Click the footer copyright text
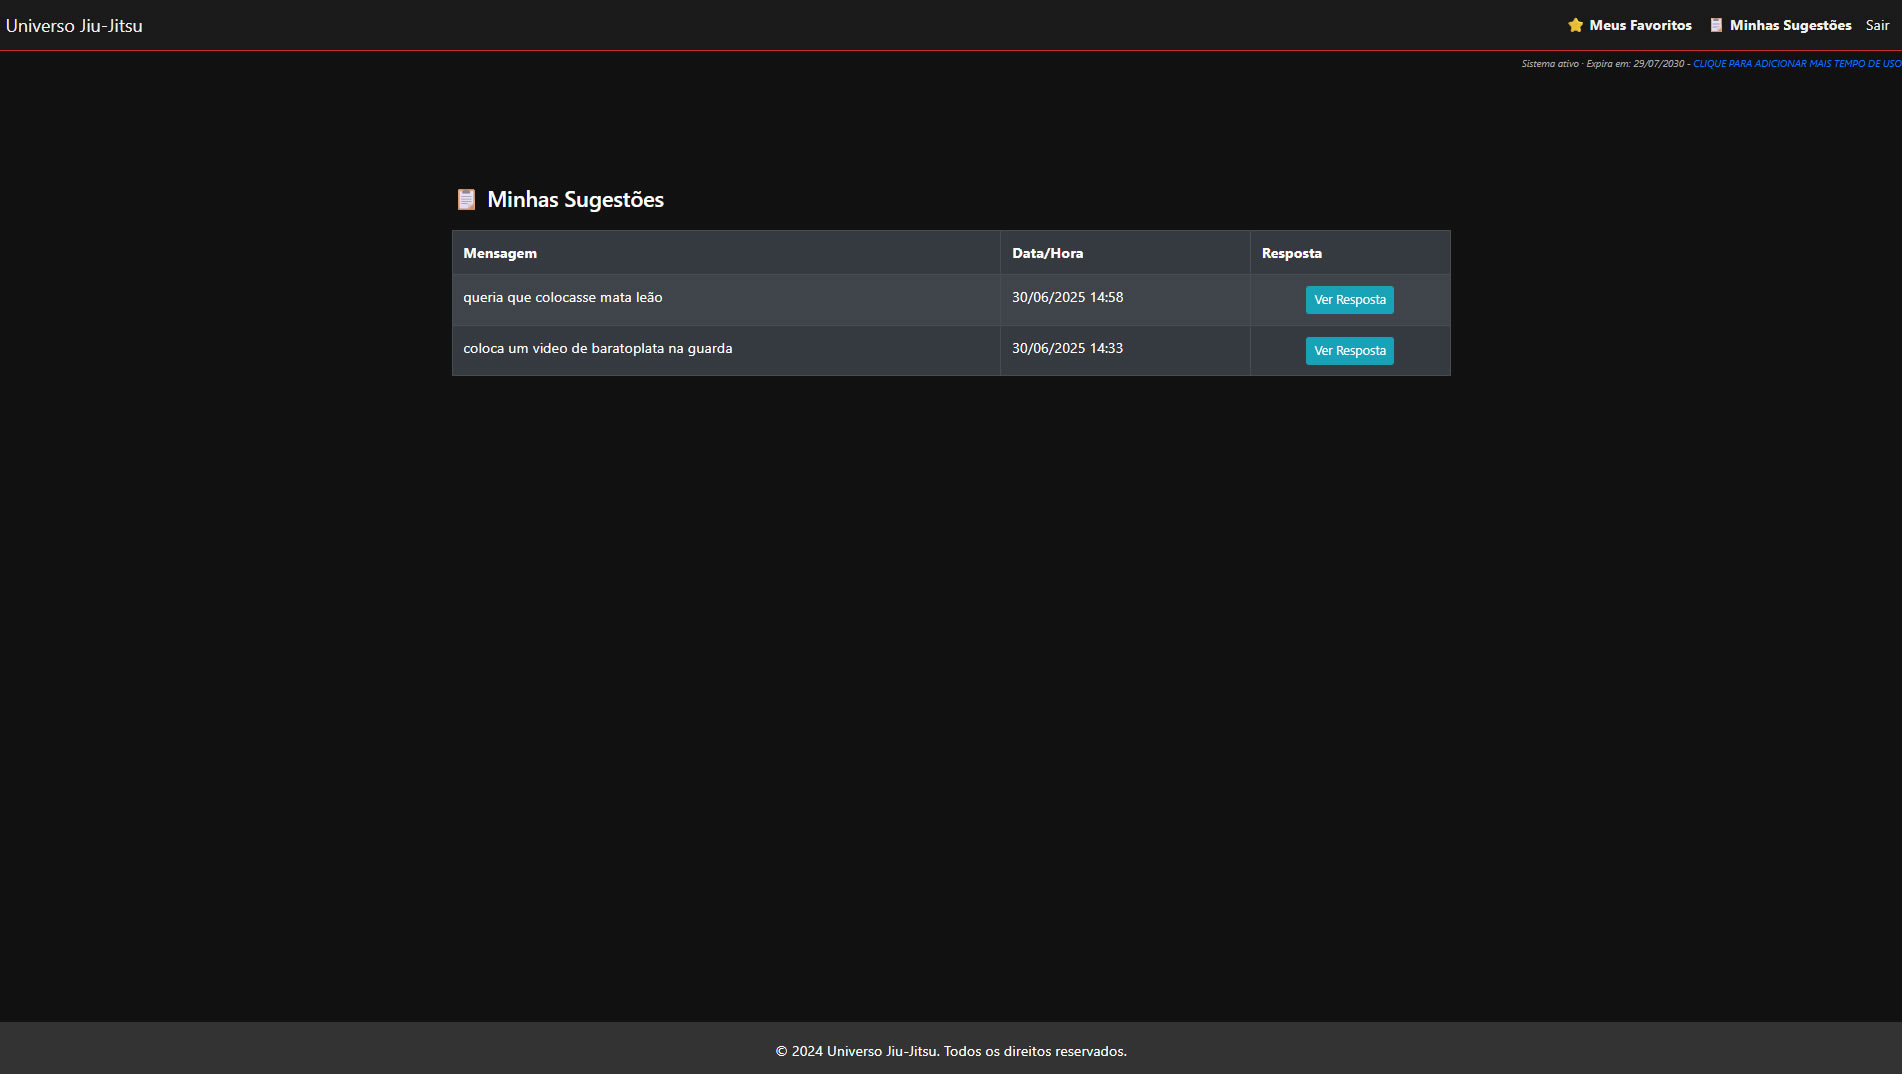1902x1074 pixels. [x=951, y=1051]
